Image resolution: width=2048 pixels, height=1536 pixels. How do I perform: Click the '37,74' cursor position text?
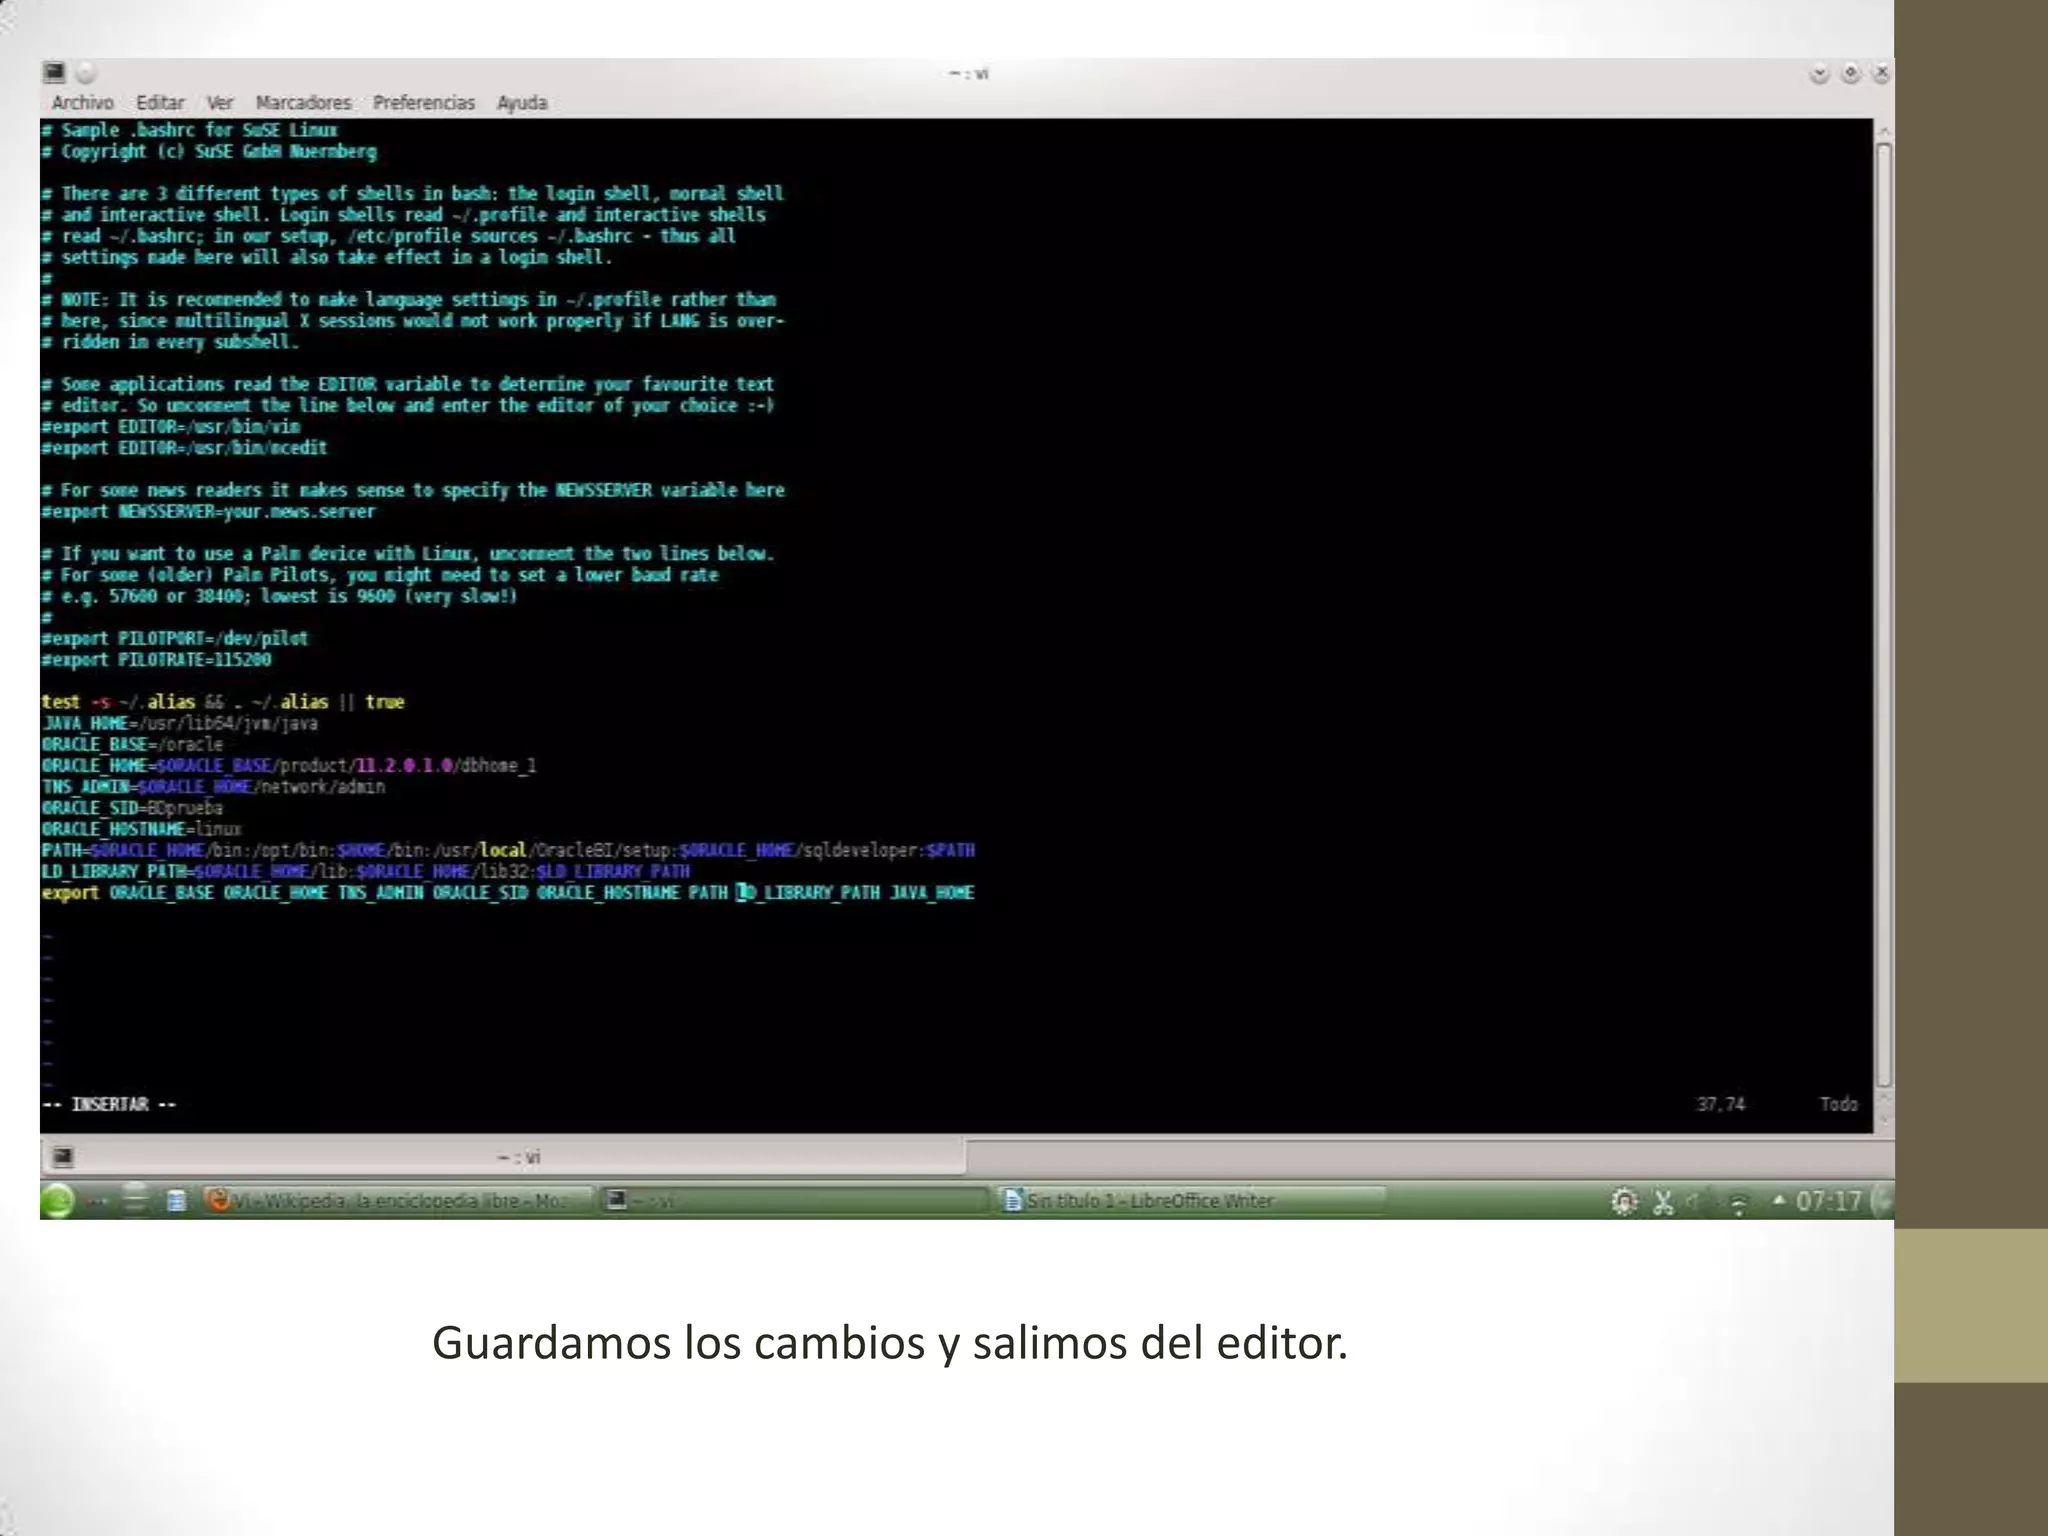pos(1720,1104)
